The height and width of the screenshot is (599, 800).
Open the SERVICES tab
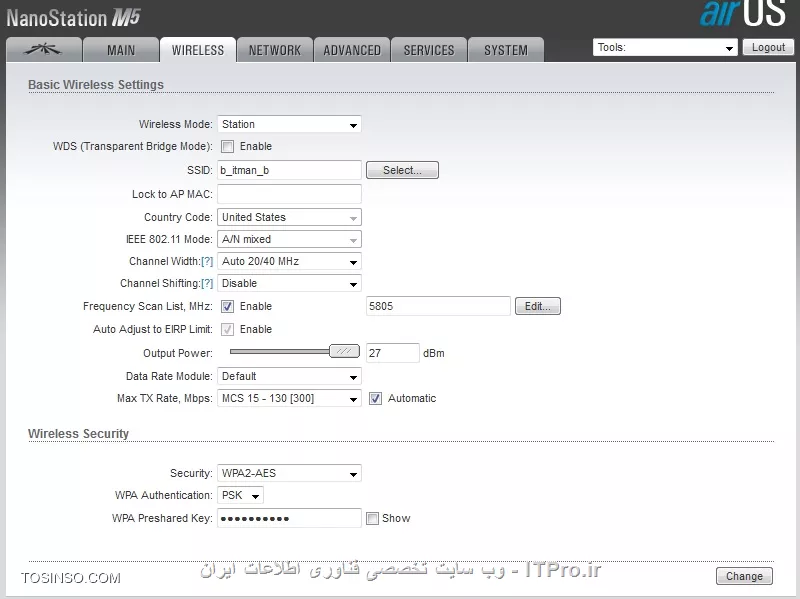pyautogui.click(x=429, y=50)
